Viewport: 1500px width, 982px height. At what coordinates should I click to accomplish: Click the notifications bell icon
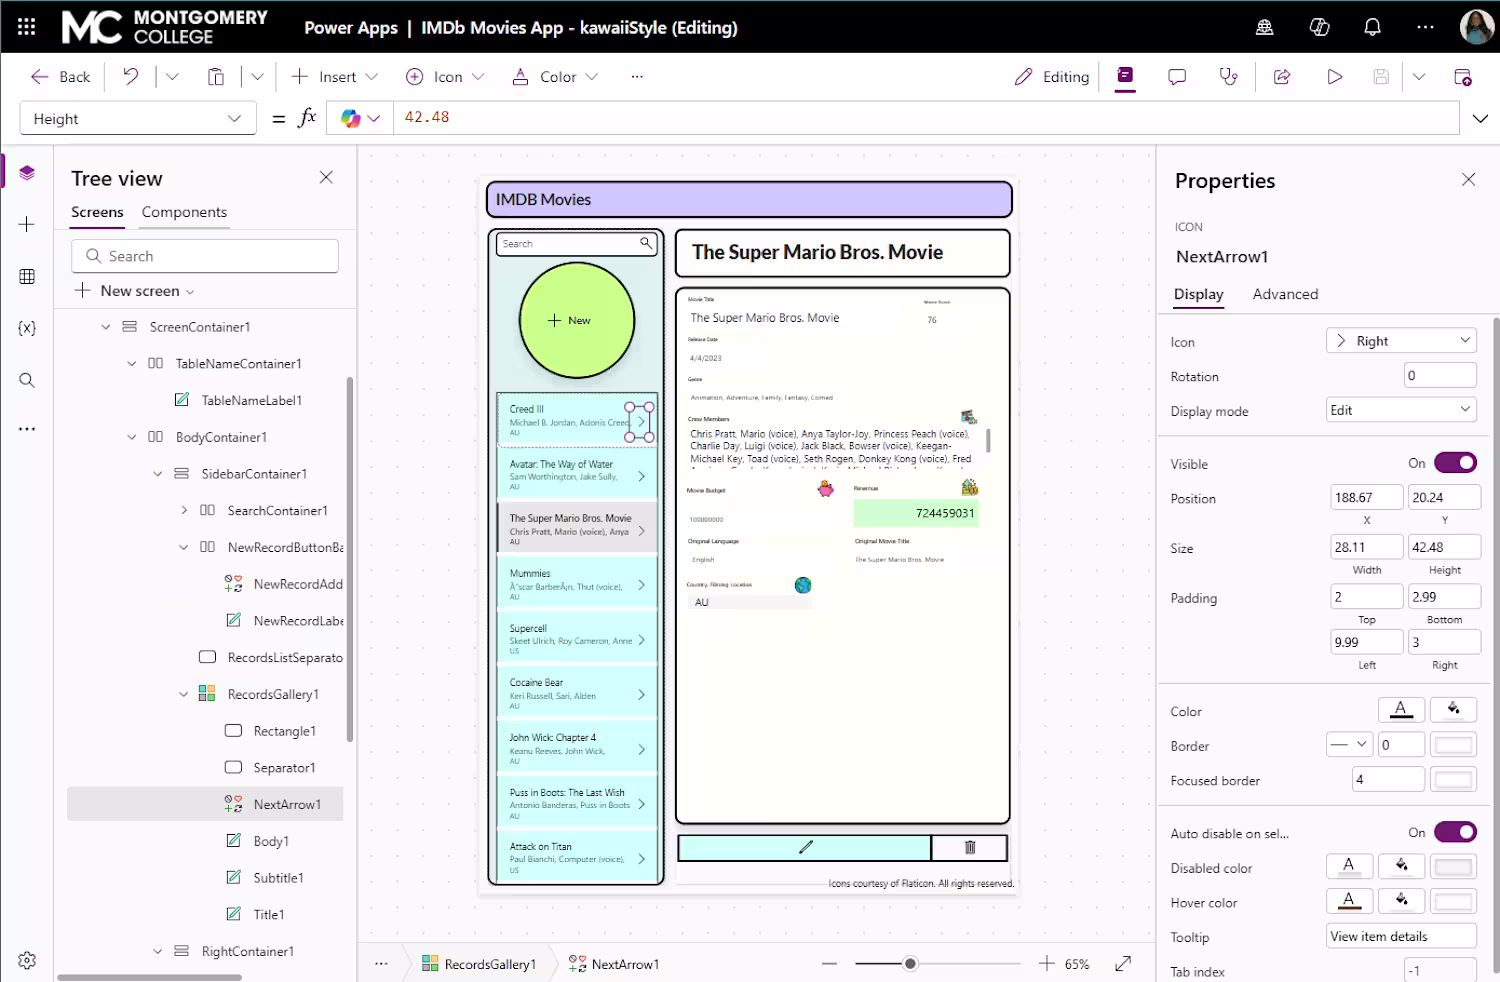pos(1373,27)
